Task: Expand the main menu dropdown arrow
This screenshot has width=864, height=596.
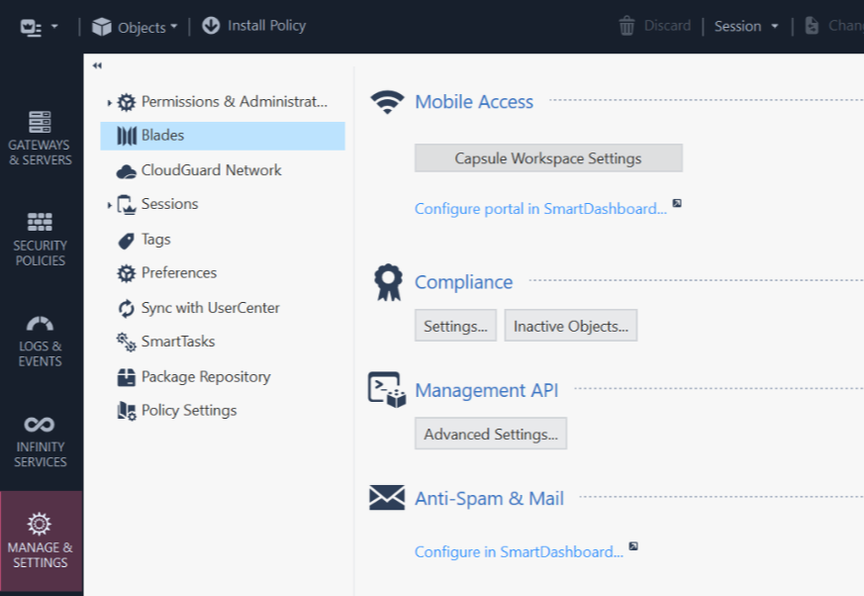Action: click(54, 26)
